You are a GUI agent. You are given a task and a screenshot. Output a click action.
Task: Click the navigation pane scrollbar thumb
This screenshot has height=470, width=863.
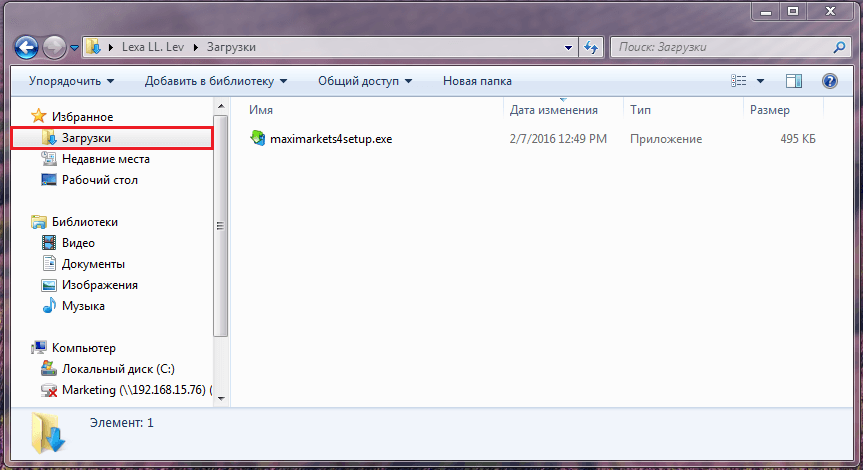(x=221, y=226)
